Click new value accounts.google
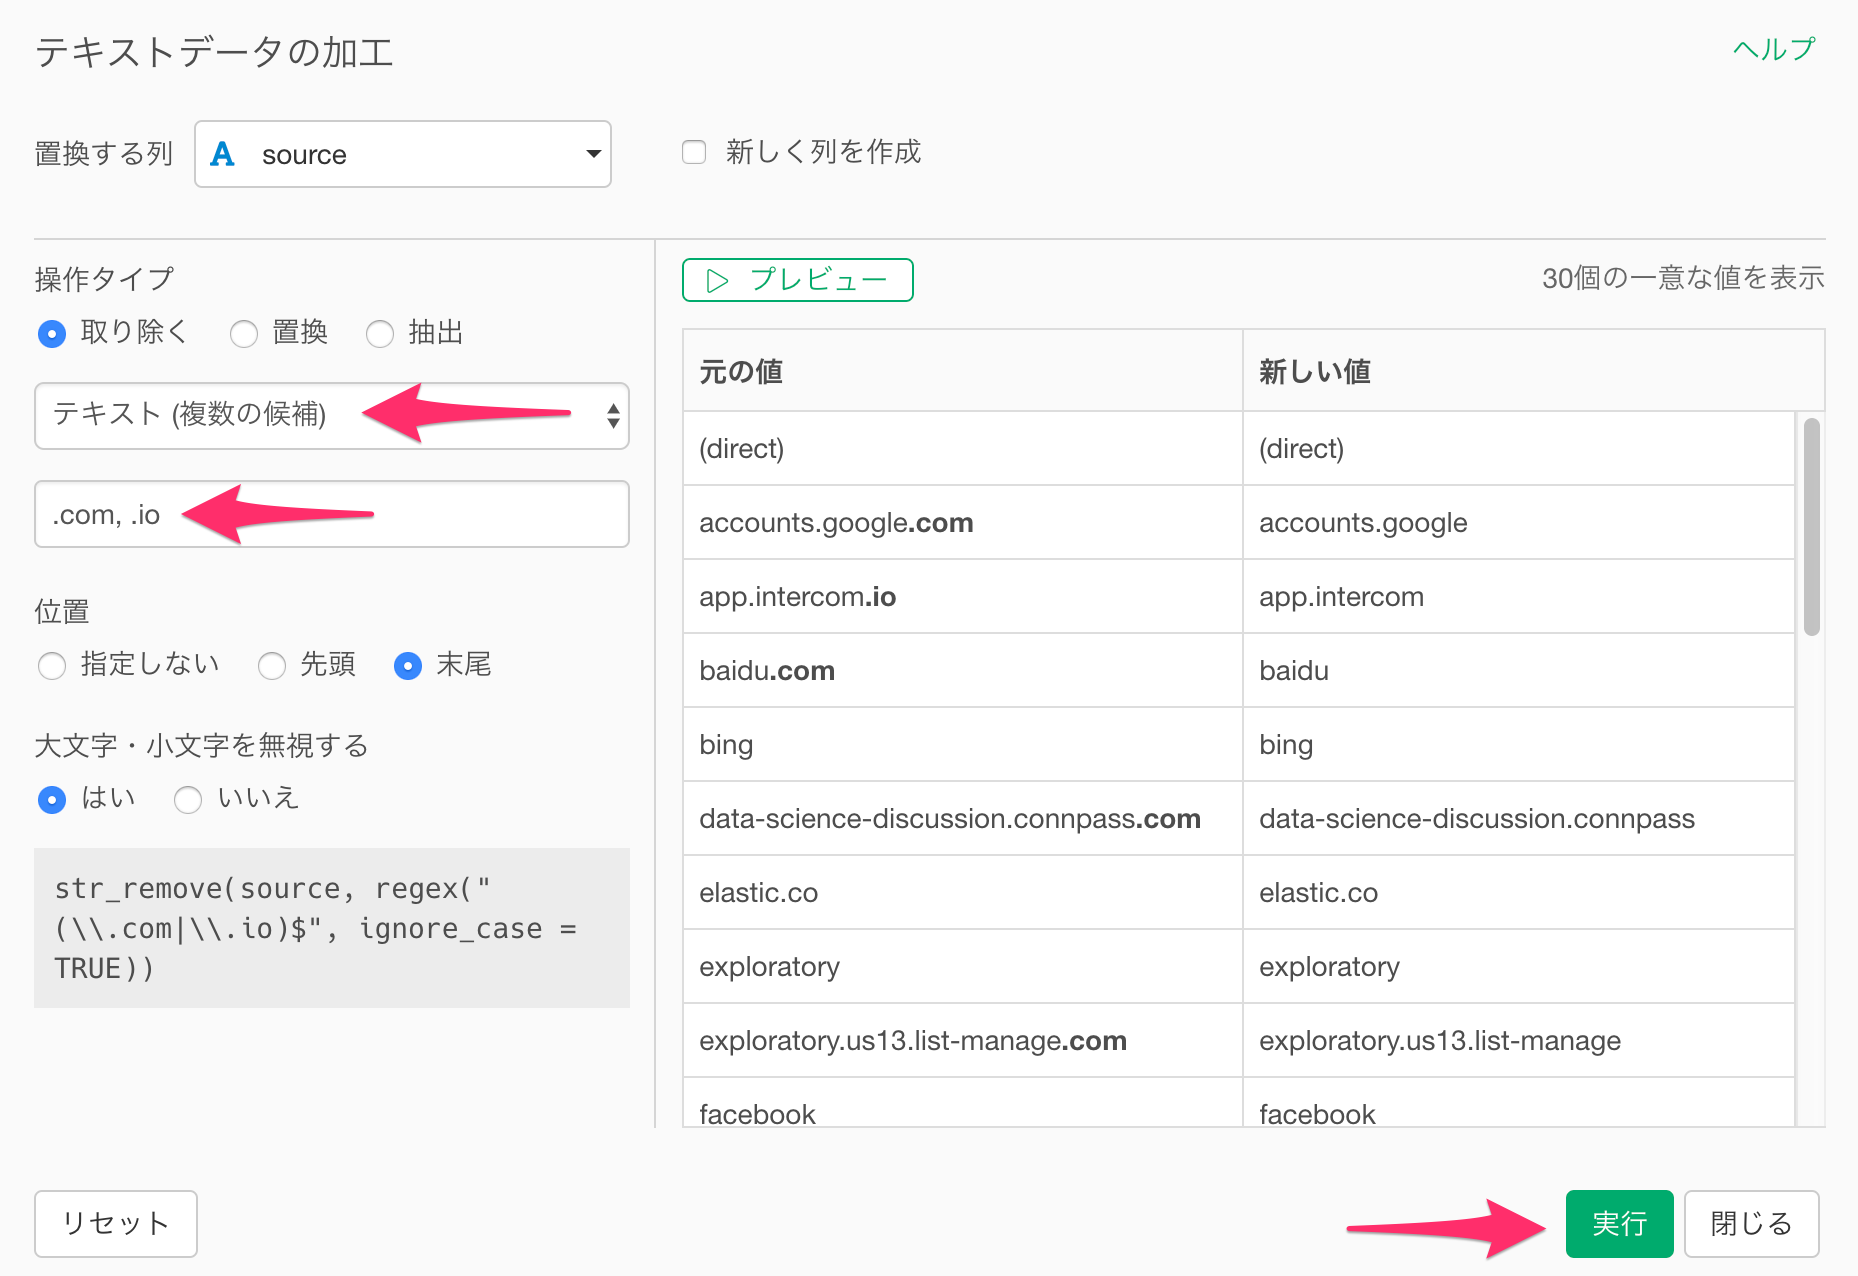This screenshot has height=1276, width=1858. 1363,523
